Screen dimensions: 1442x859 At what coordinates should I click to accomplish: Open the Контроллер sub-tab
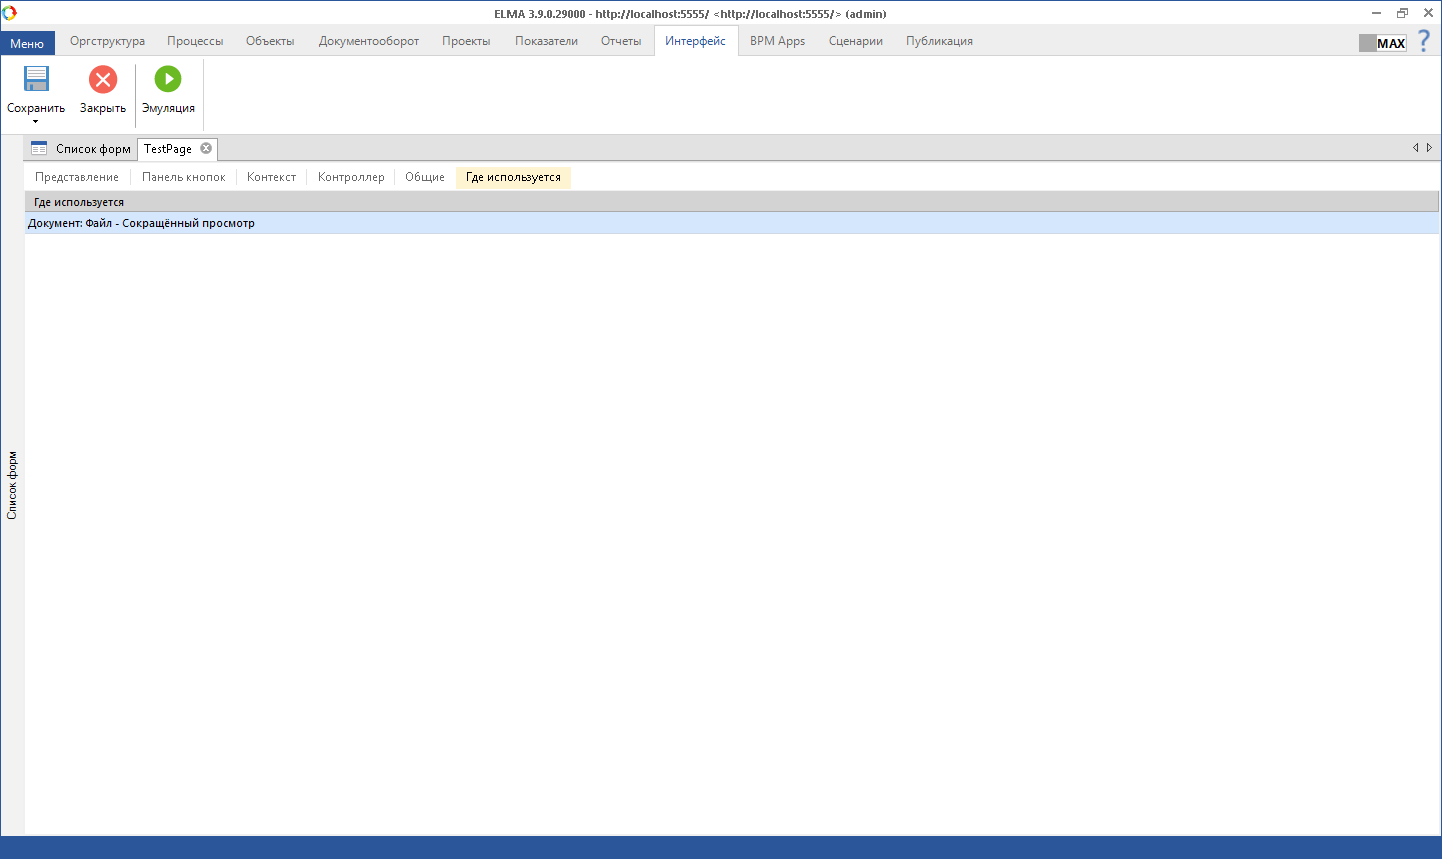351,177
